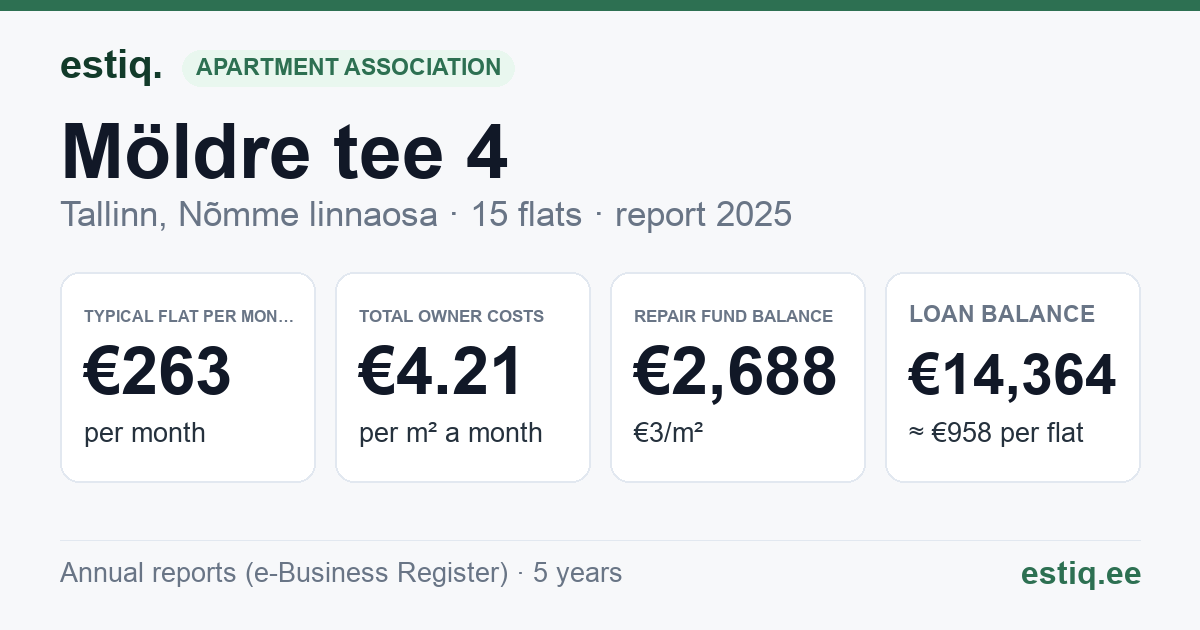Viewport: 1200px width, 630px height.
Task: Click the €3/m² caption
Action: pos(669,433)
